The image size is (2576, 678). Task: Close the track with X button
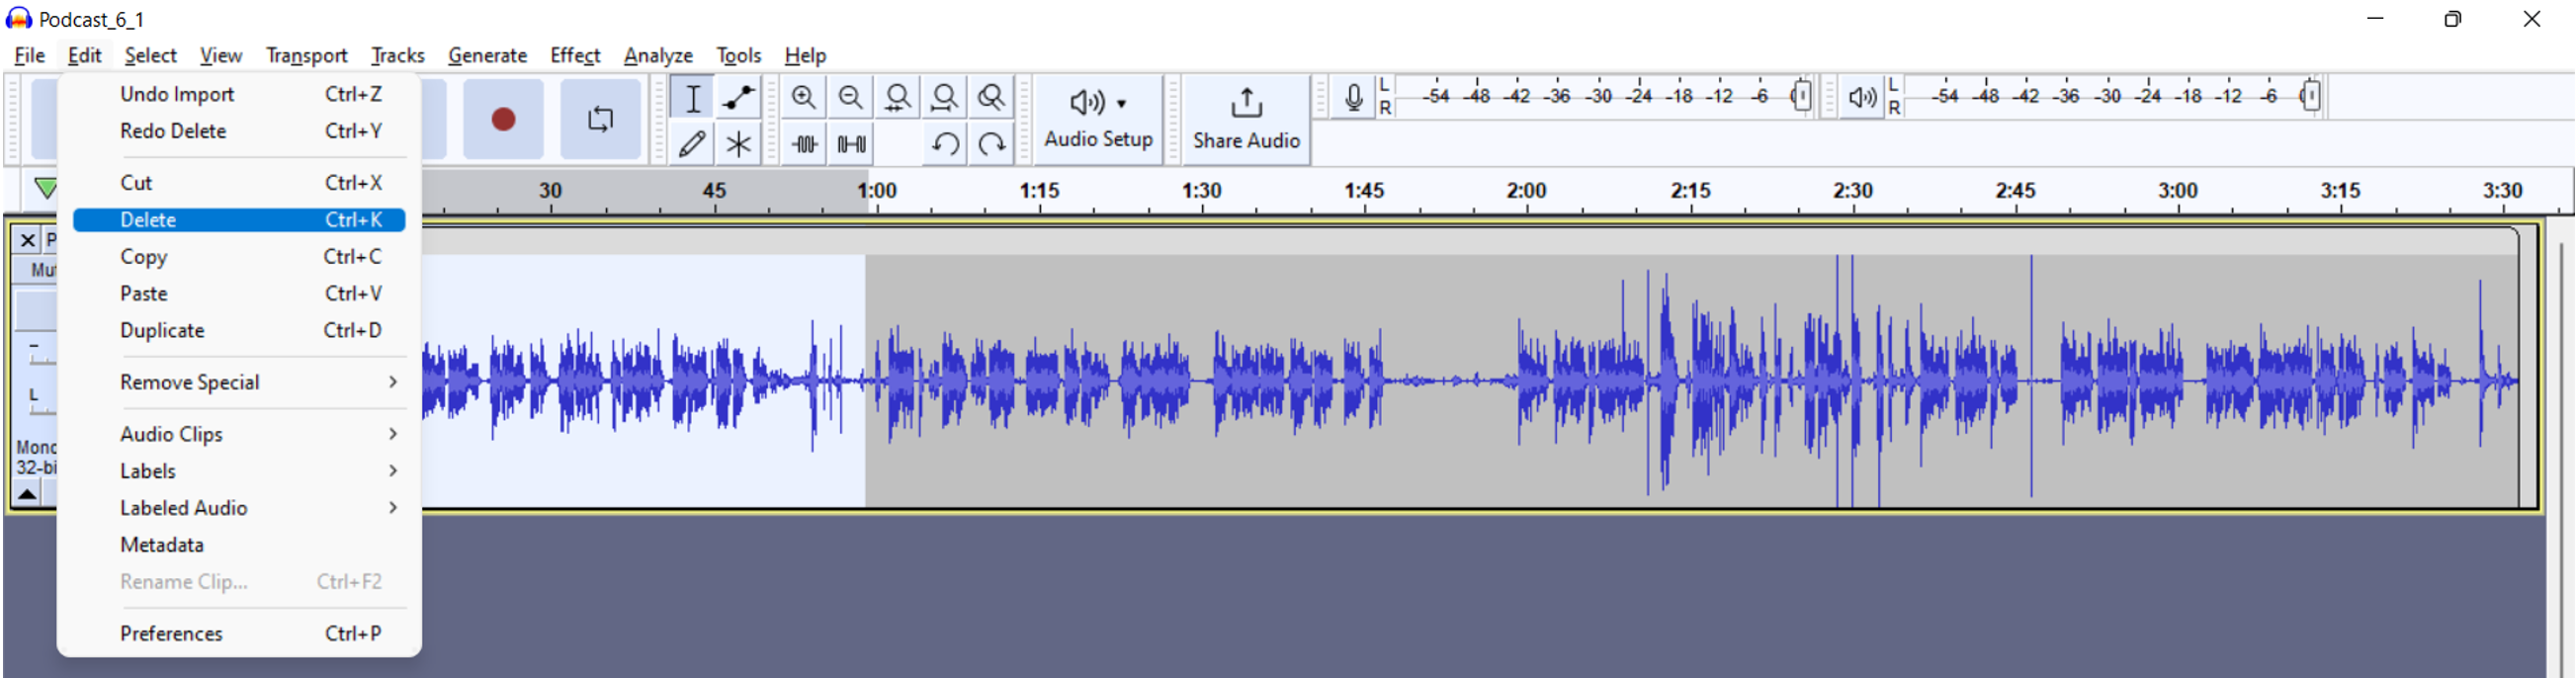[27, 240]
